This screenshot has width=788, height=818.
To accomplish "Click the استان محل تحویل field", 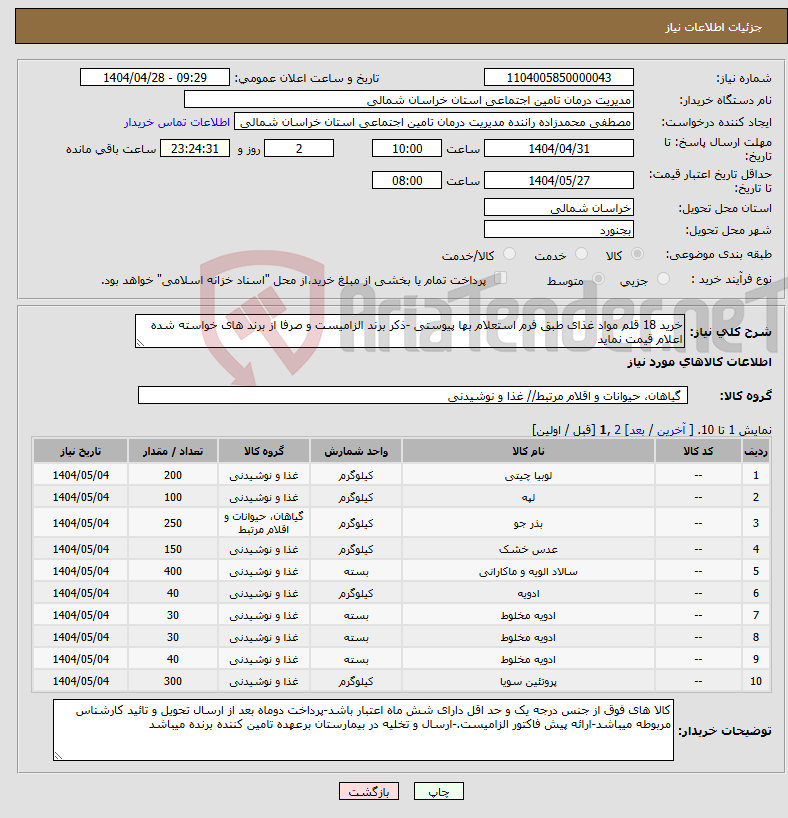I will pyautogui.click(x=558, y=208).
